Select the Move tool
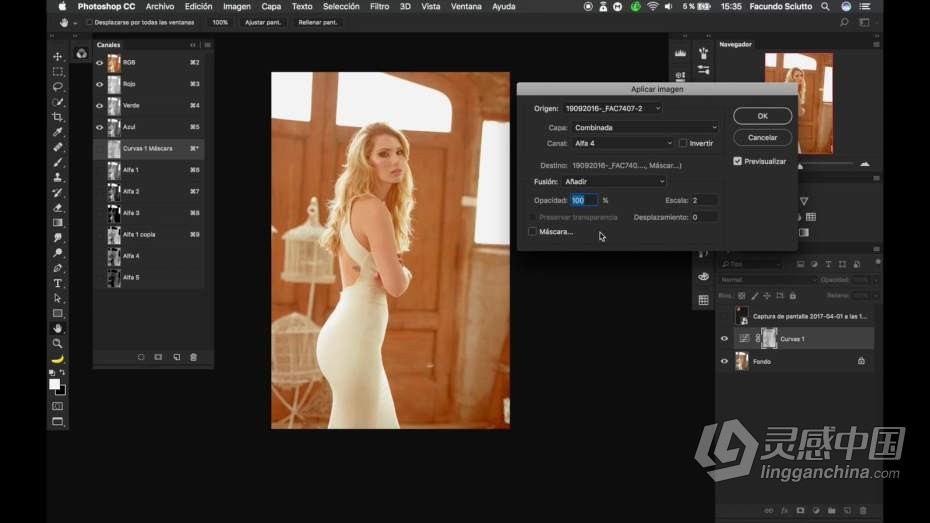The image size is (930, 523). [x=58, y=56]
